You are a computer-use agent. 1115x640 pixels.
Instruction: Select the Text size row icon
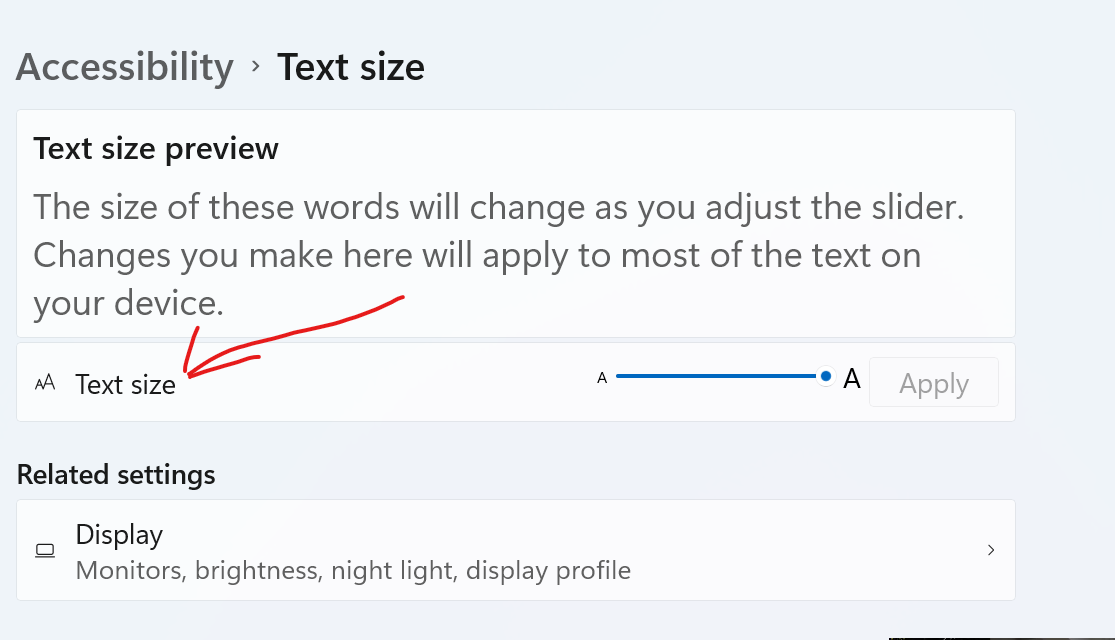(x=45, y=382)
